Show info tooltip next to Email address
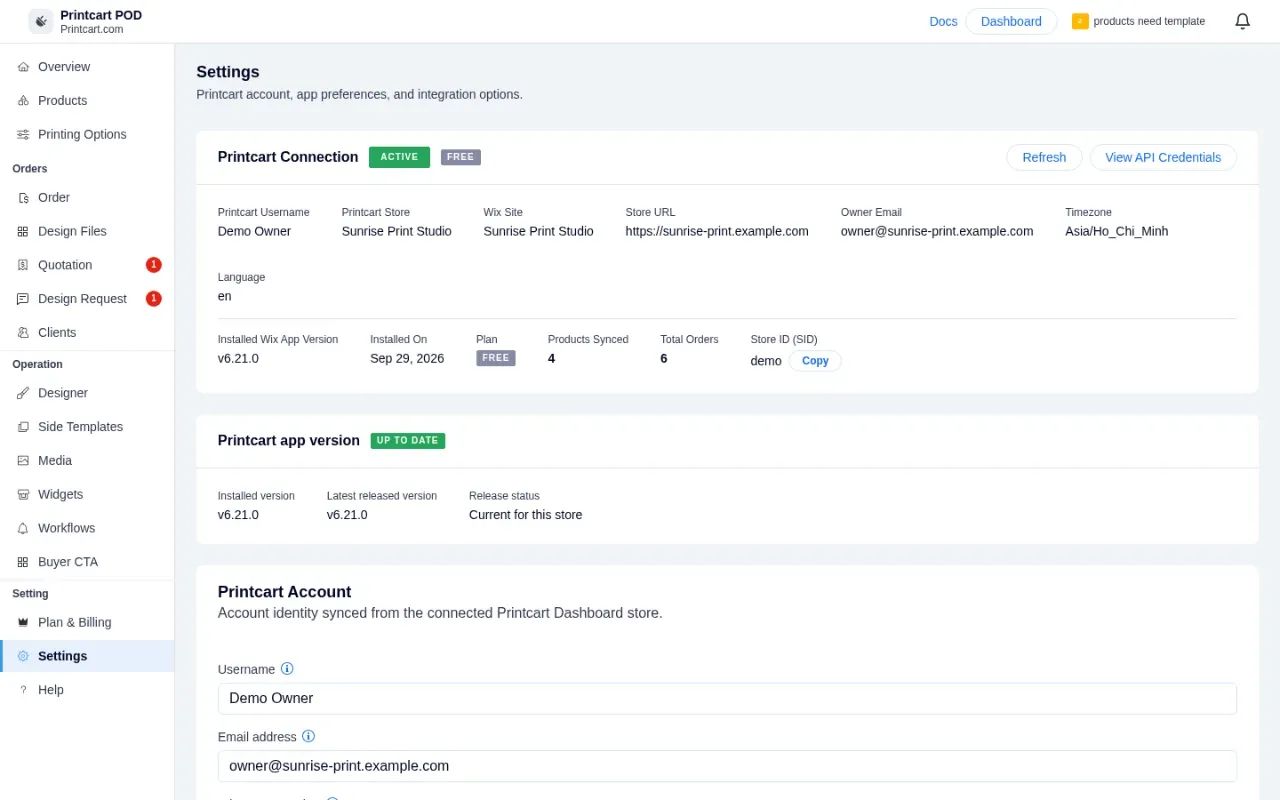This screenshot has height=800, width=1280. click(308, 737)
